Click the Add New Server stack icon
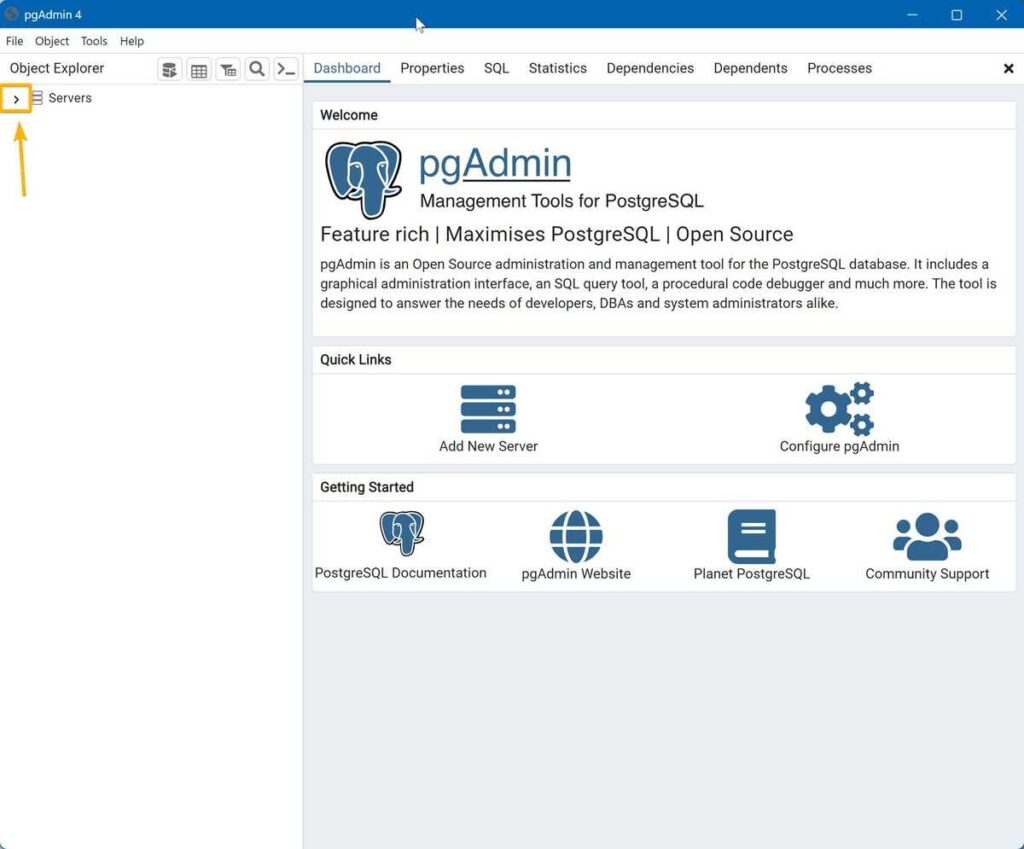 click(488, 409)
